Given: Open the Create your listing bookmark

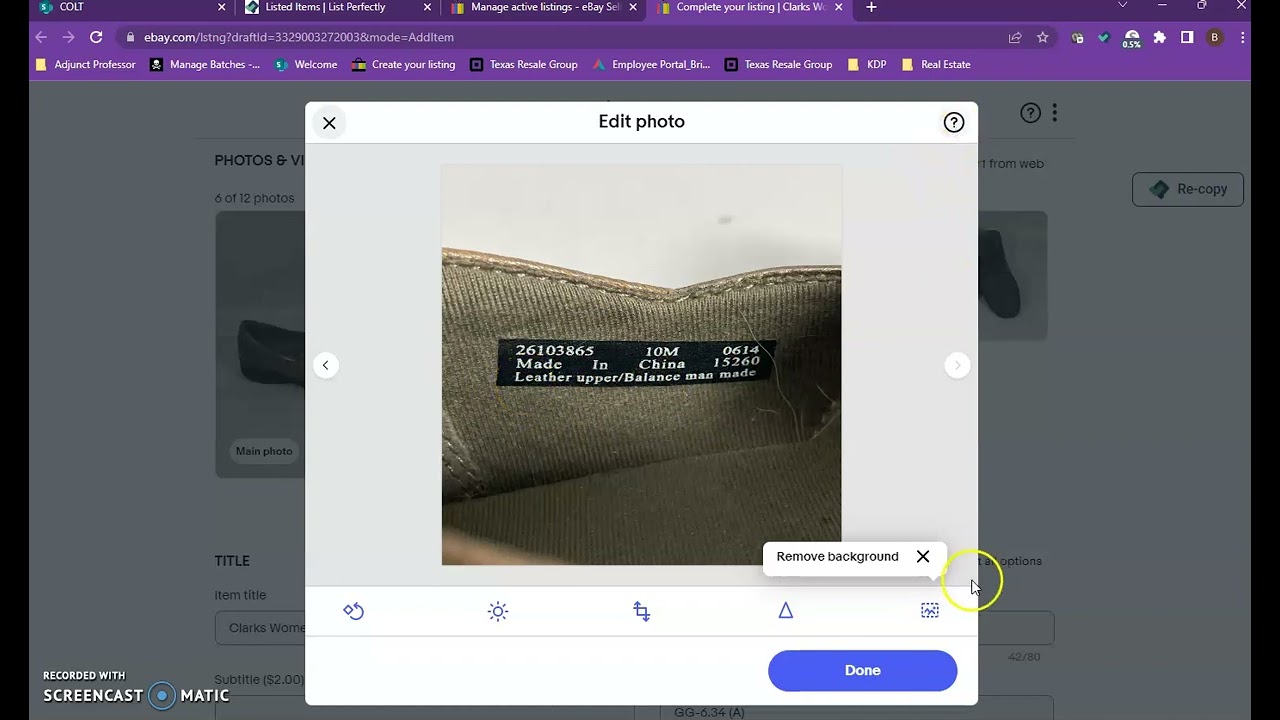Looking at the screenshot, I should tap(403, 64).
